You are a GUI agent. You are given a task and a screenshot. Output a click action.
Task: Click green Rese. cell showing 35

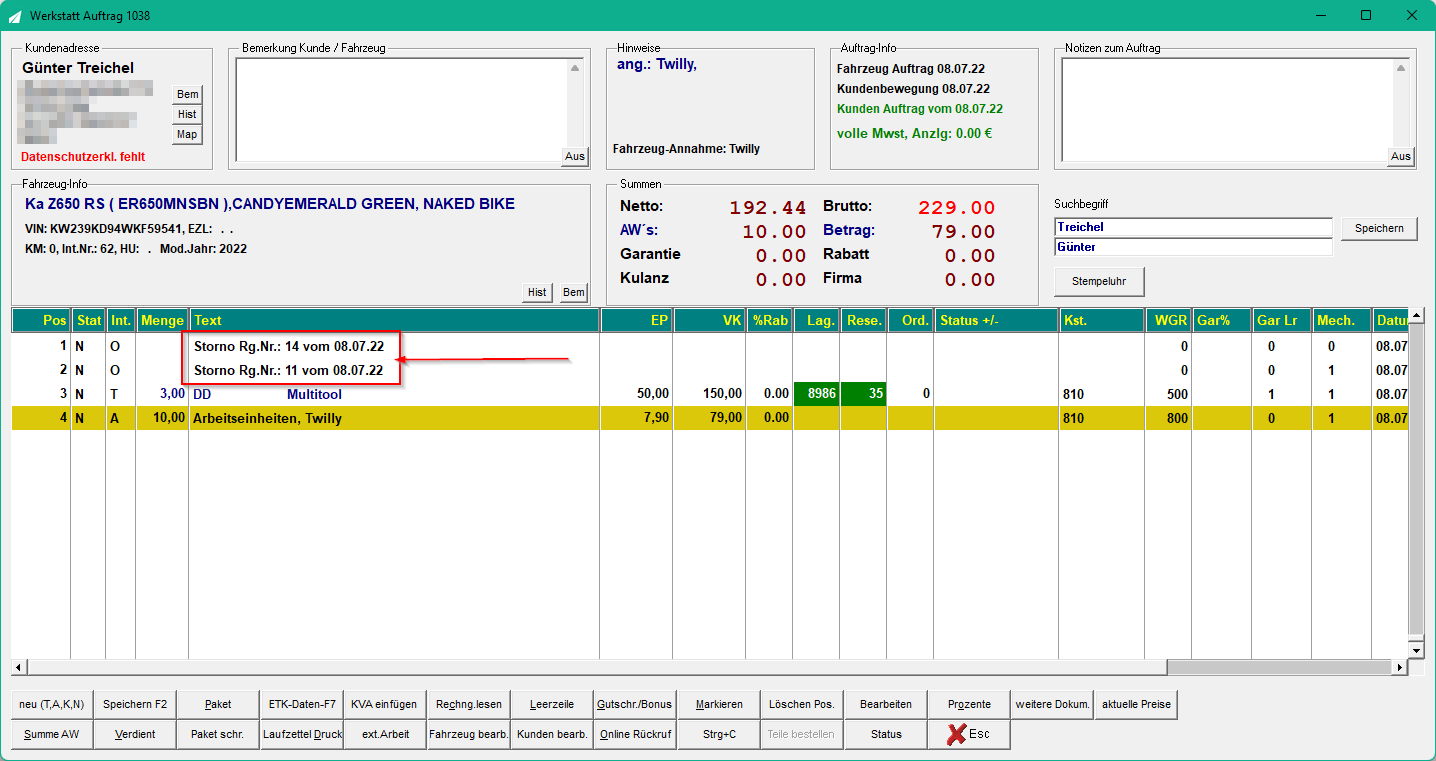863,394
